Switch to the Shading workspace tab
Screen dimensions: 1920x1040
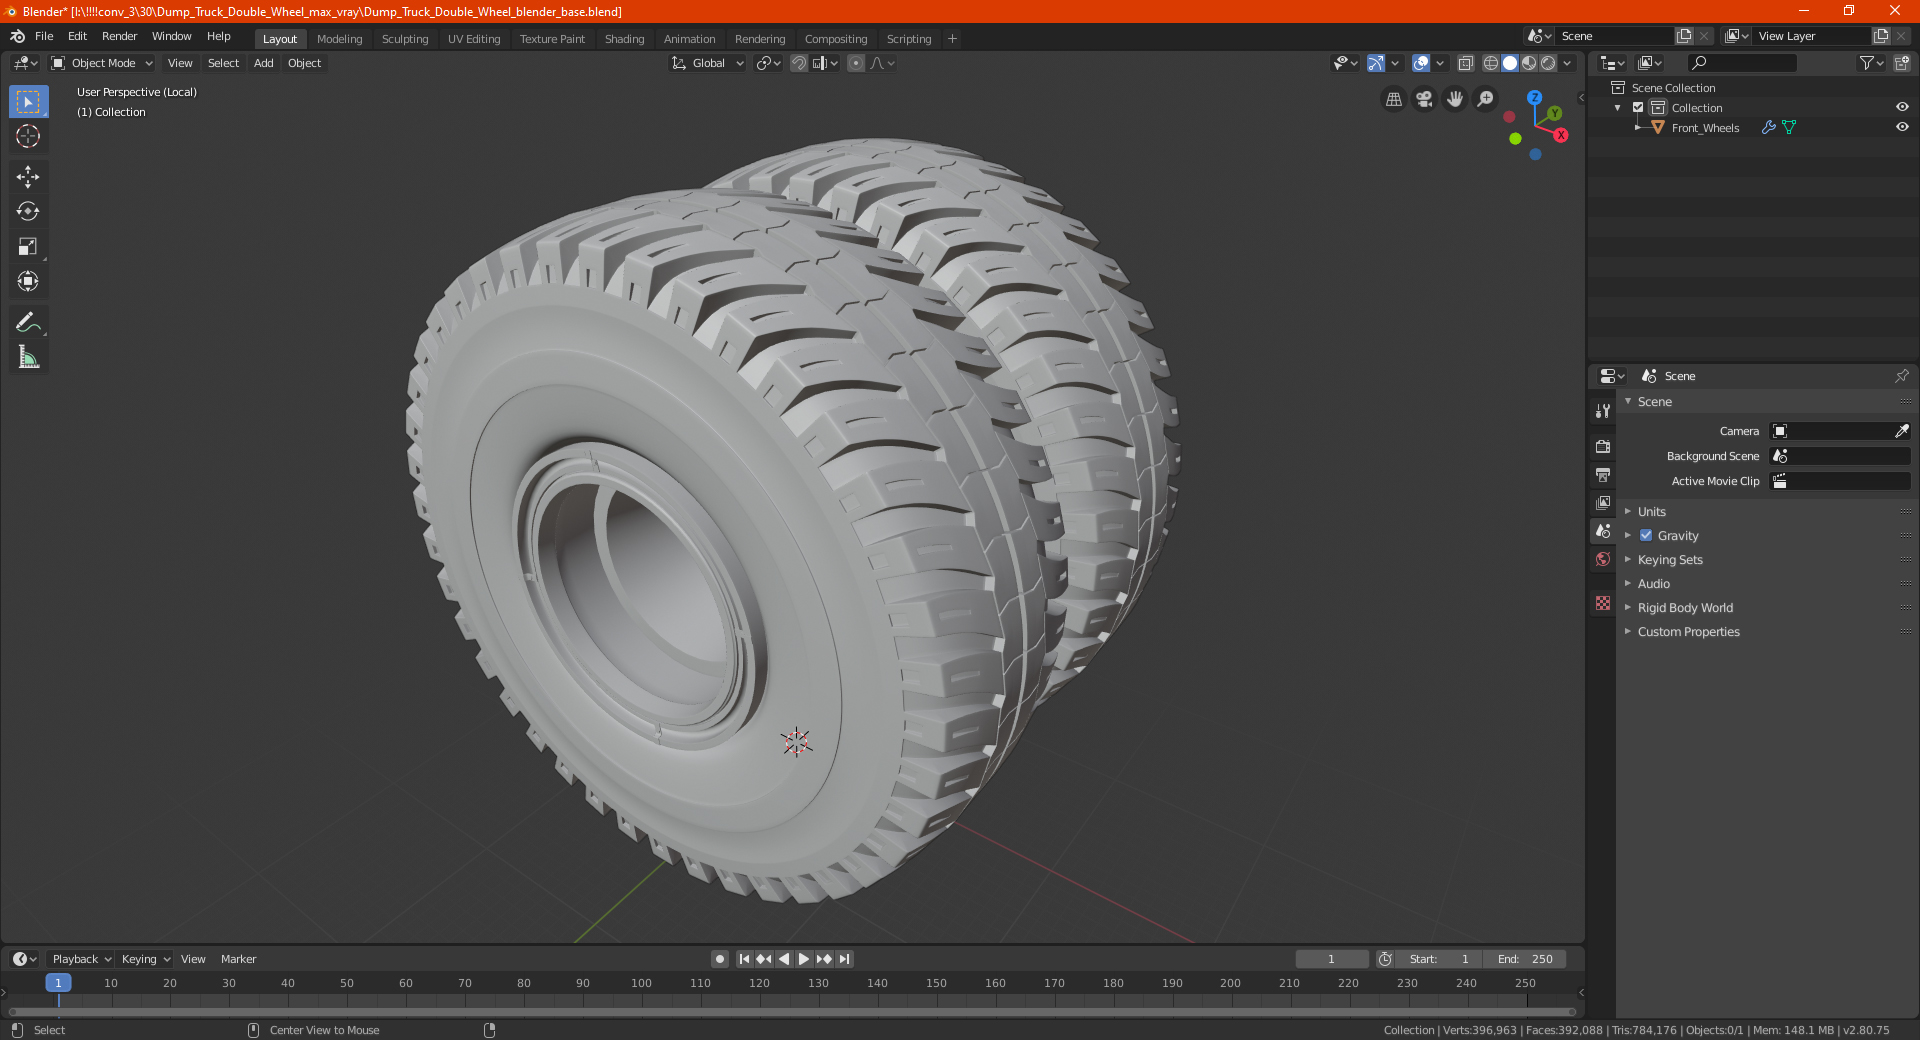click(624, 39)
